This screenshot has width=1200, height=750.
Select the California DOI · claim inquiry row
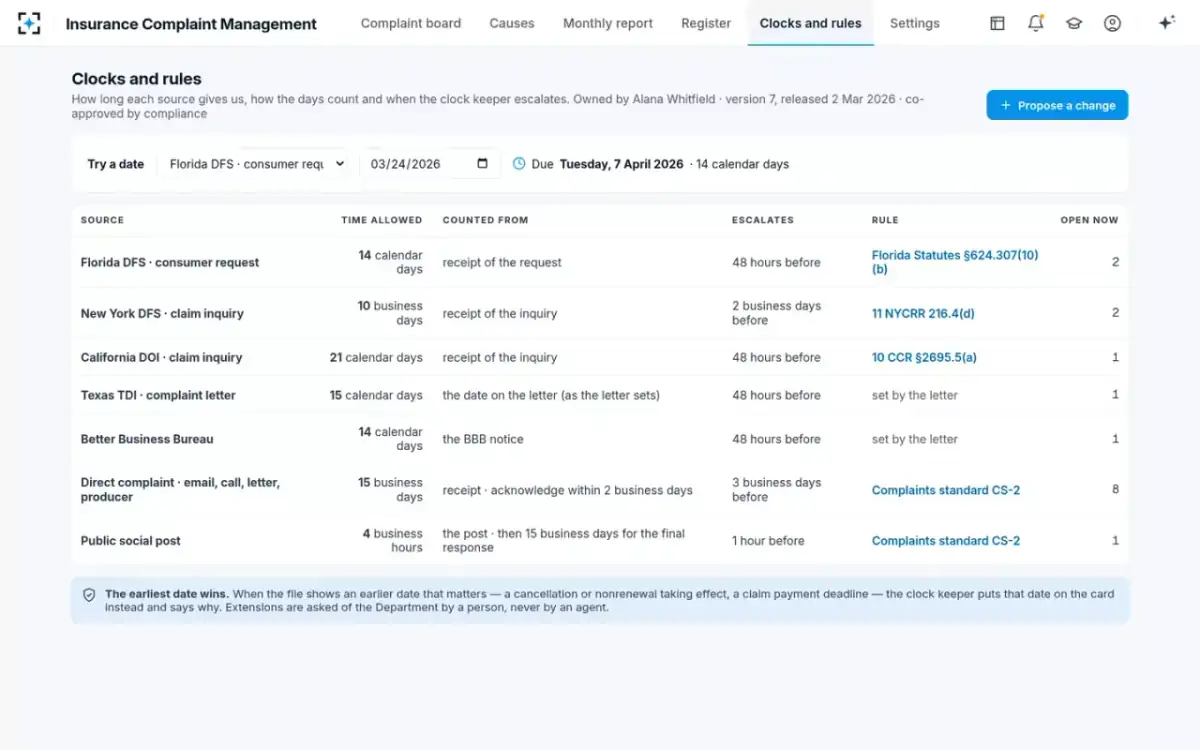[x=600, y=357]
